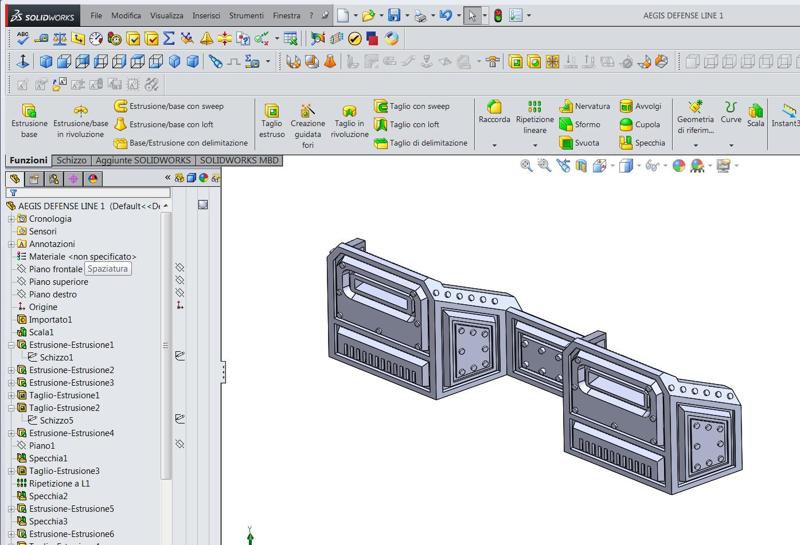The width and height of the screenshot is (800, 545).
Task: Select Specchia1 in the feature tree
Action: click(47, 458)
